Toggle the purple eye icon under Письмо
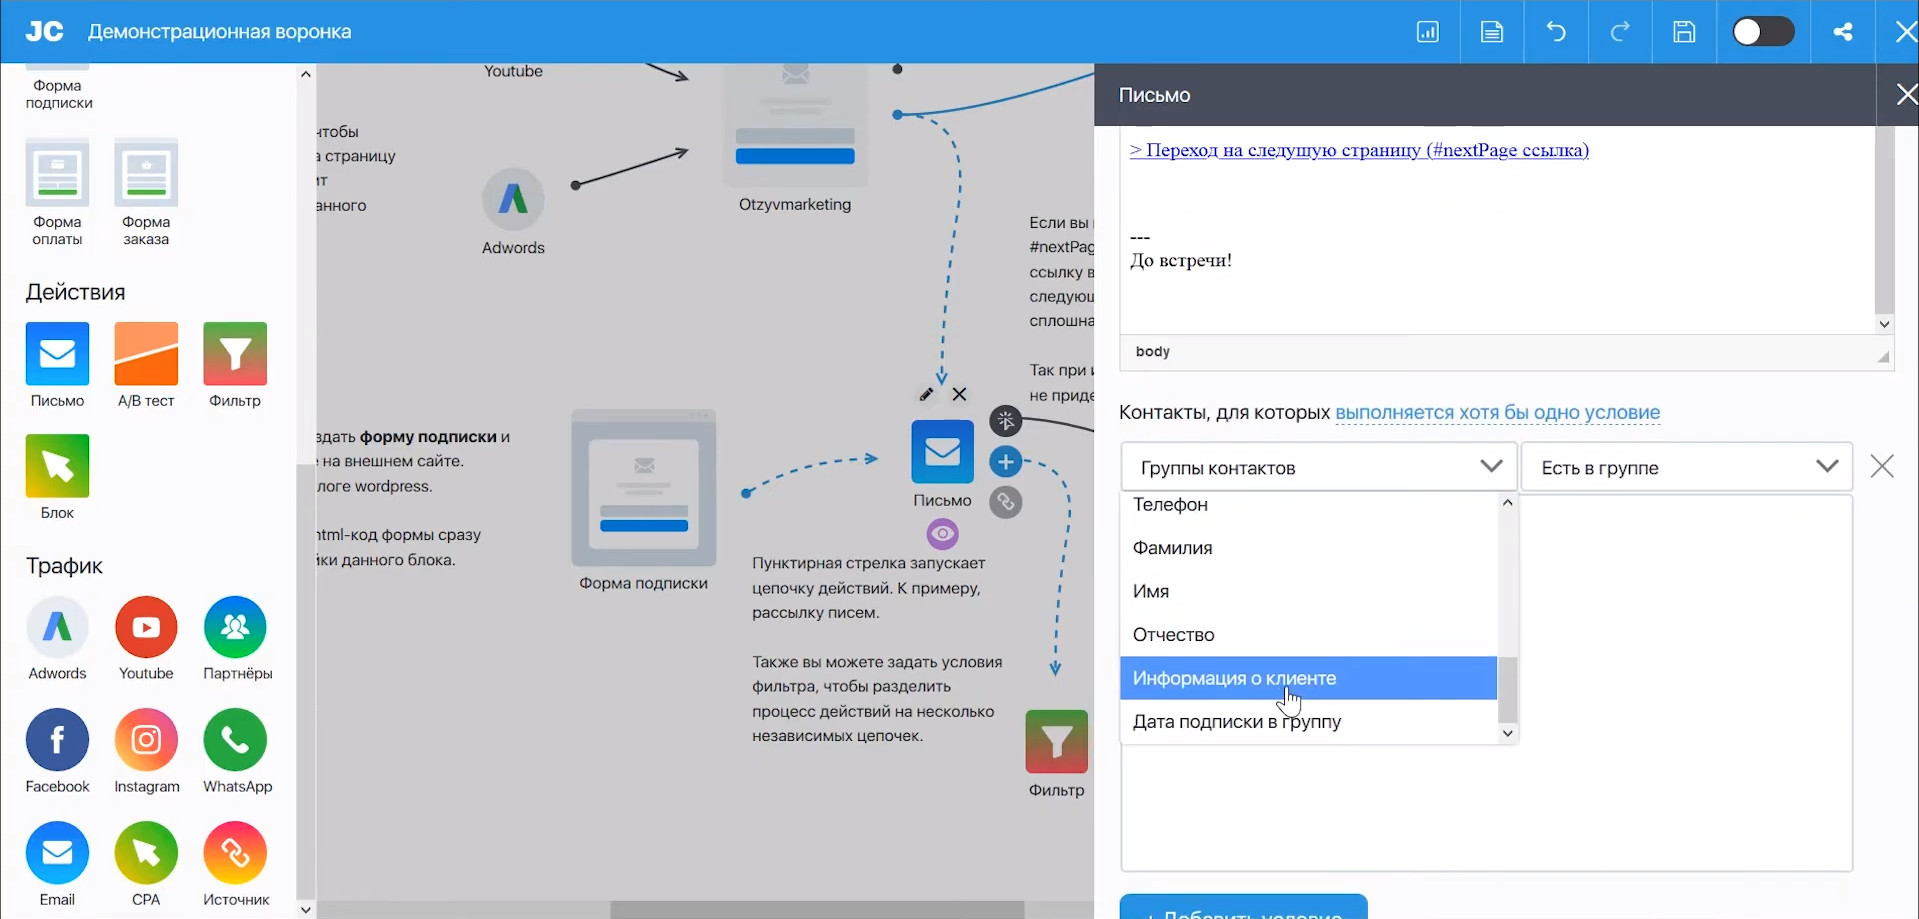1919x919 pixels. [942, 534]
